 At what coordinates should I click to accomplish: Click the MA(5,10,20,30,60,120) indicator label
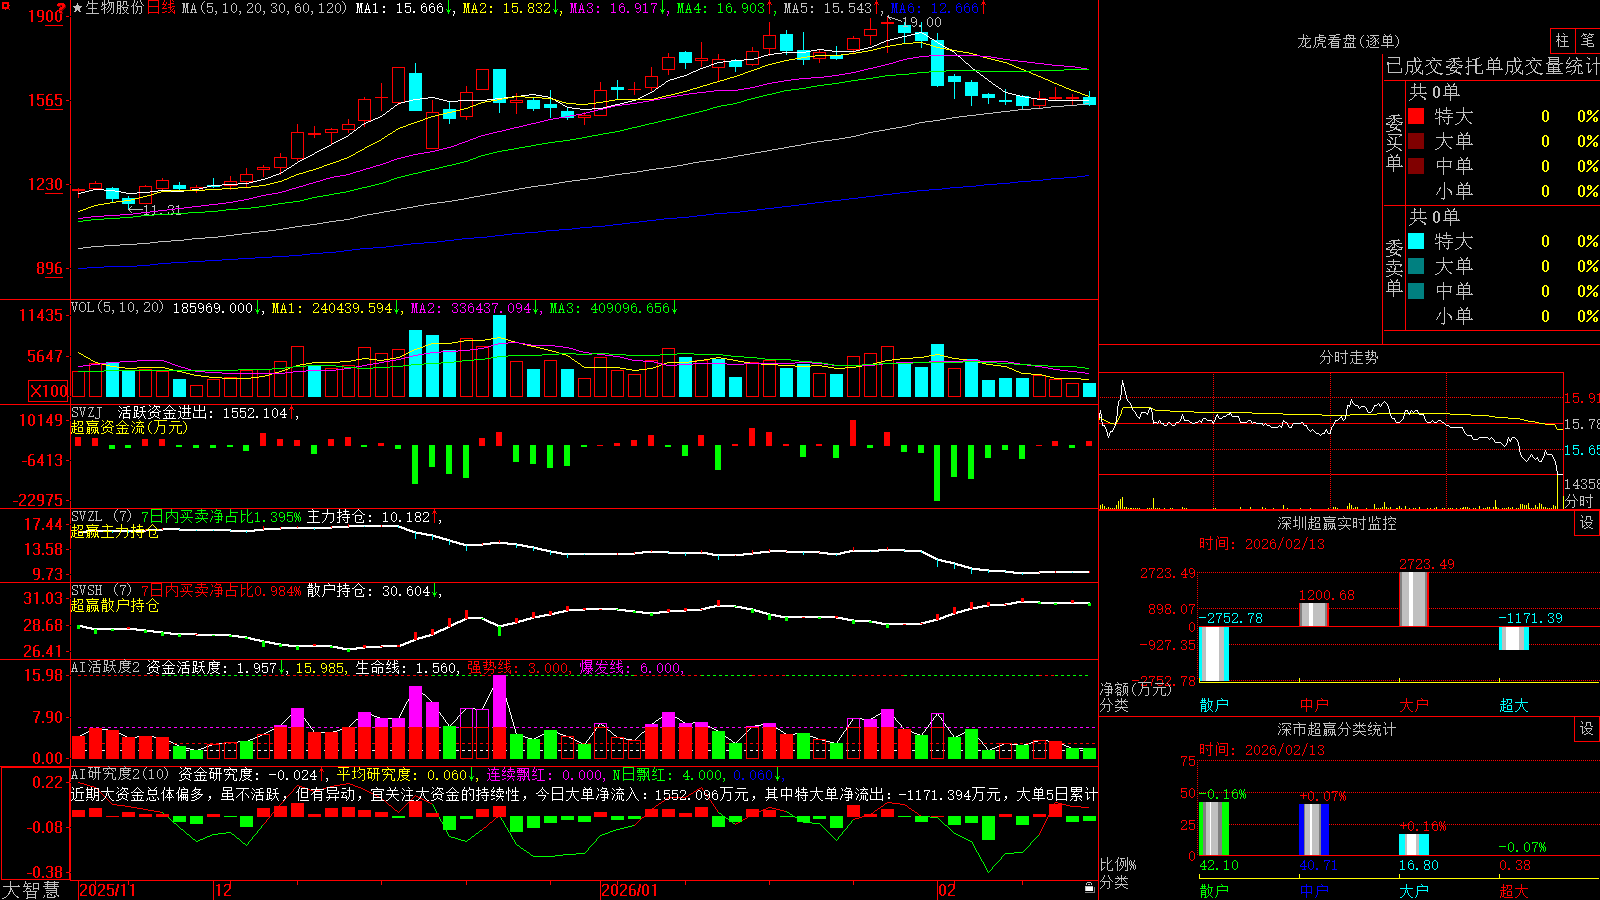coord(265,8)
